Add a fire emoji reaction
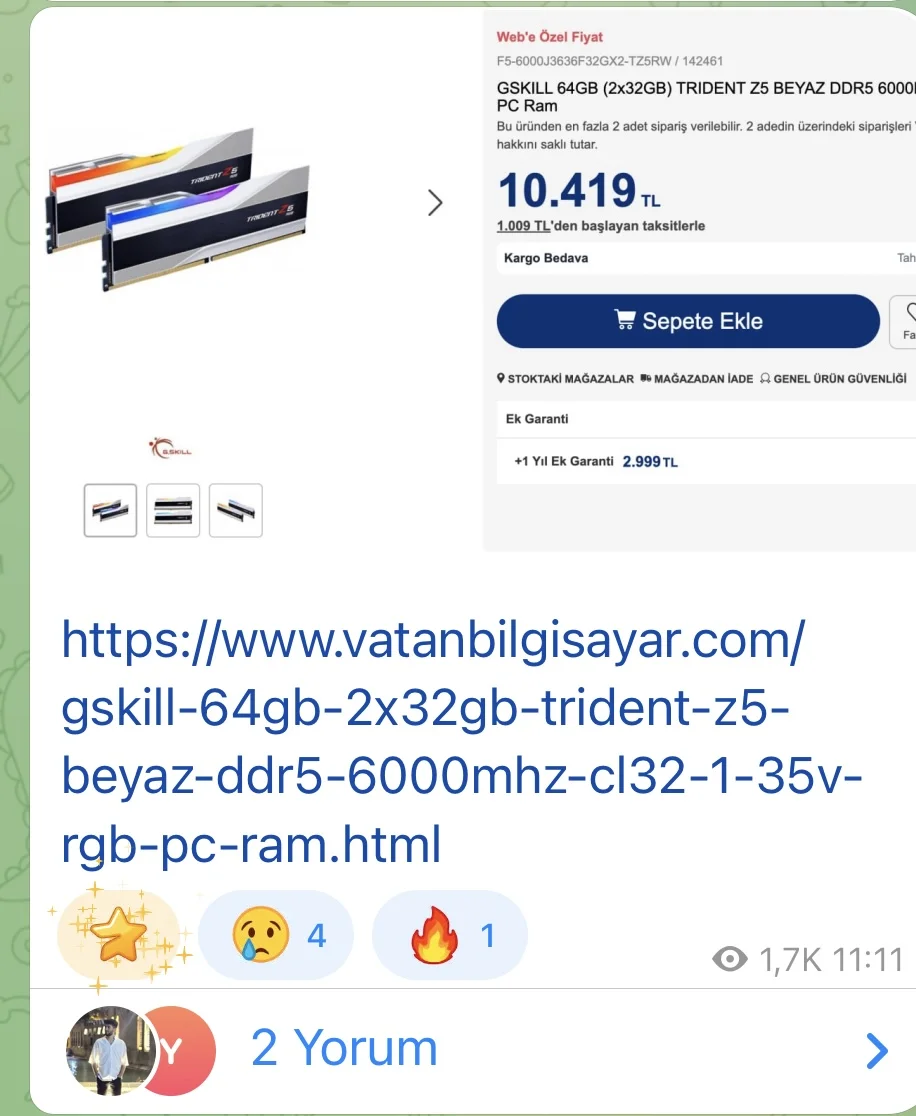This screenshot has height=1116, width=916. (x=450, y=935)
